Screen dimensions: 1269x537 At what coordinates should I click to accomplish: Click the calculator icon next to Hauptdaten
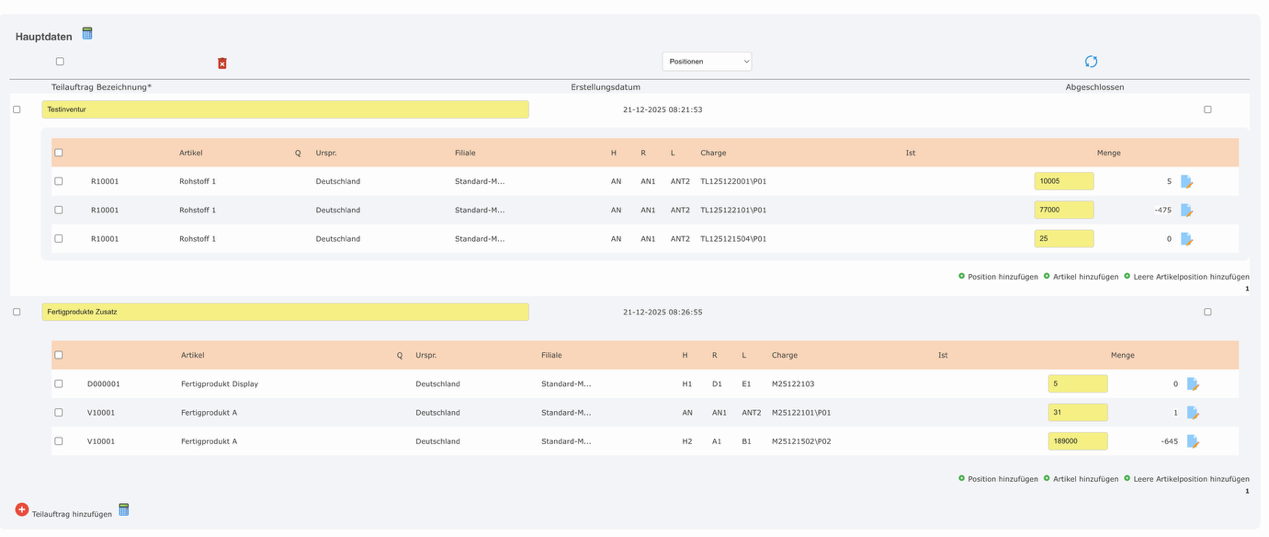coord(87,34)
